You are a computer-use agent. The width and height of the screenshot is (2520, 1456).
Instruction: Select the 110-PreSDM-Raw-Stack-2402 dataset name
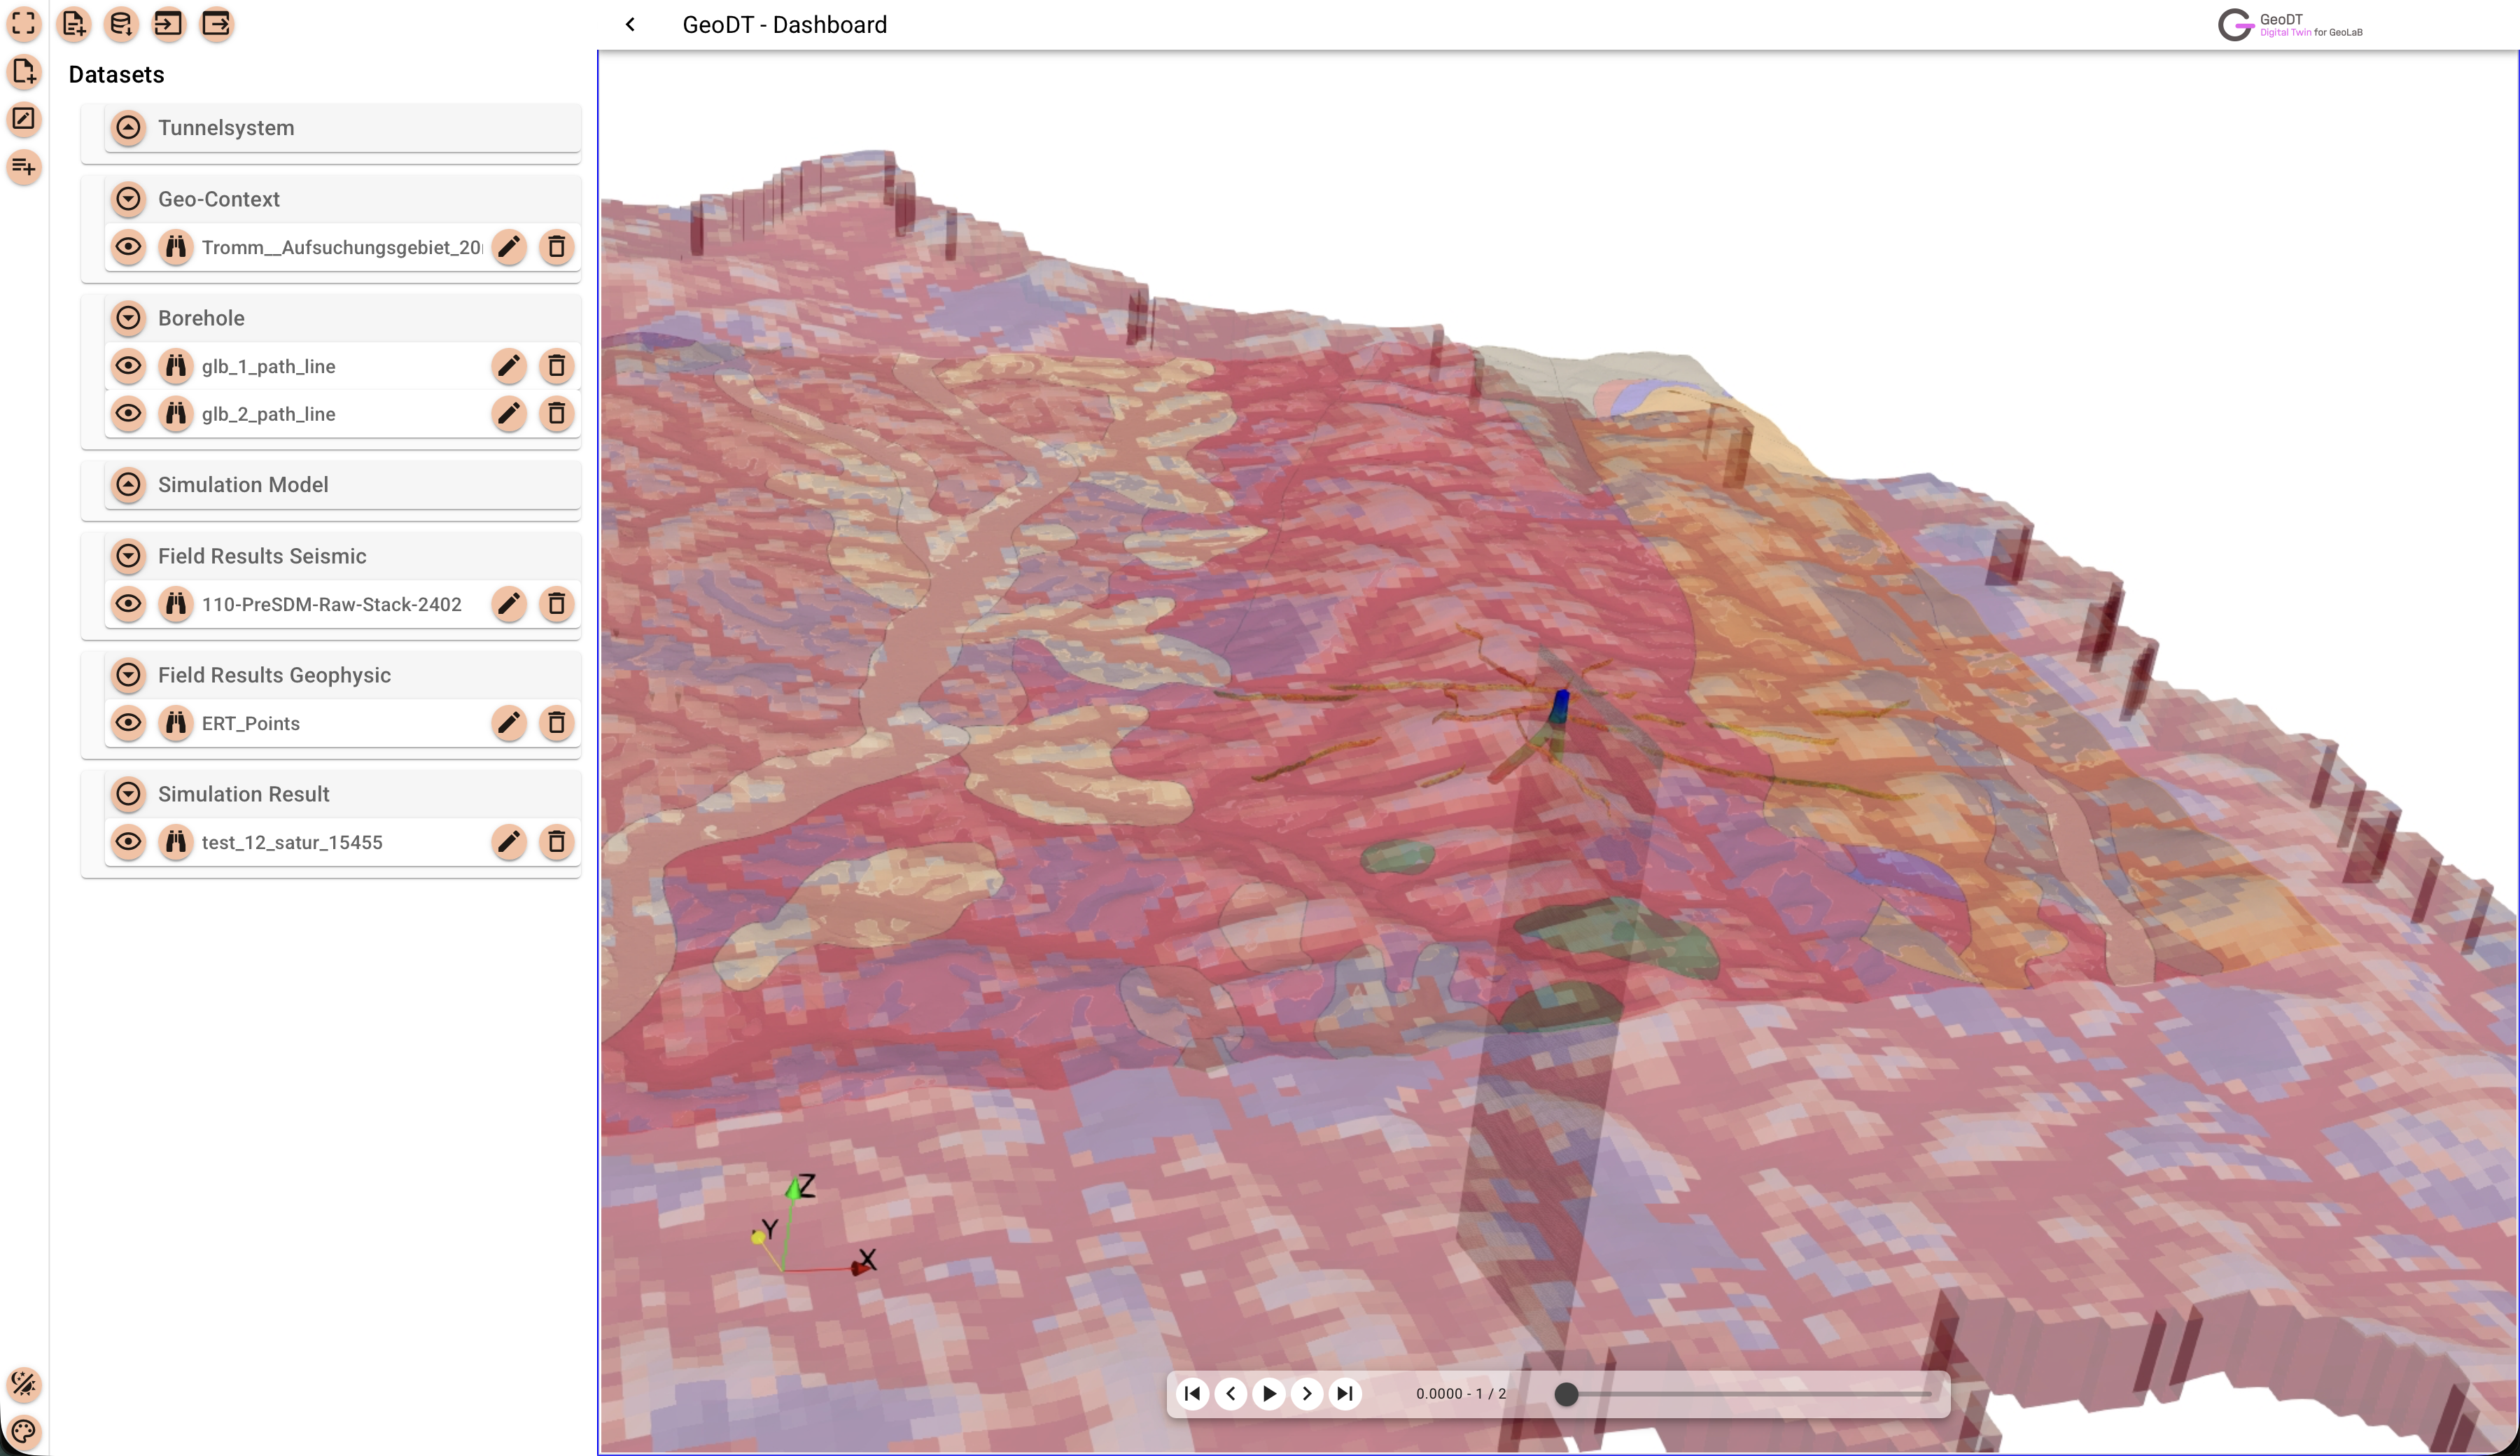(x=331, y=604)
